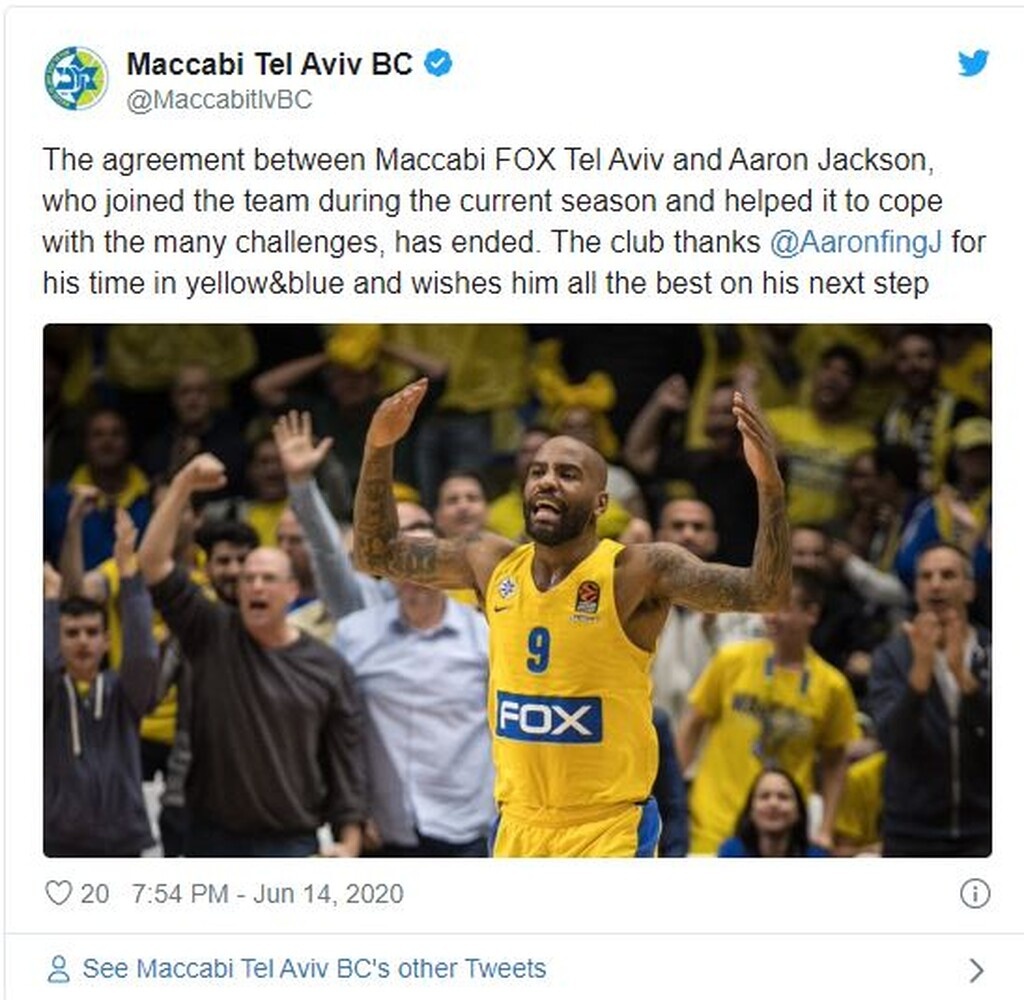
Task: Click the person icon beside other Tweets
Action: click(59, 969)
